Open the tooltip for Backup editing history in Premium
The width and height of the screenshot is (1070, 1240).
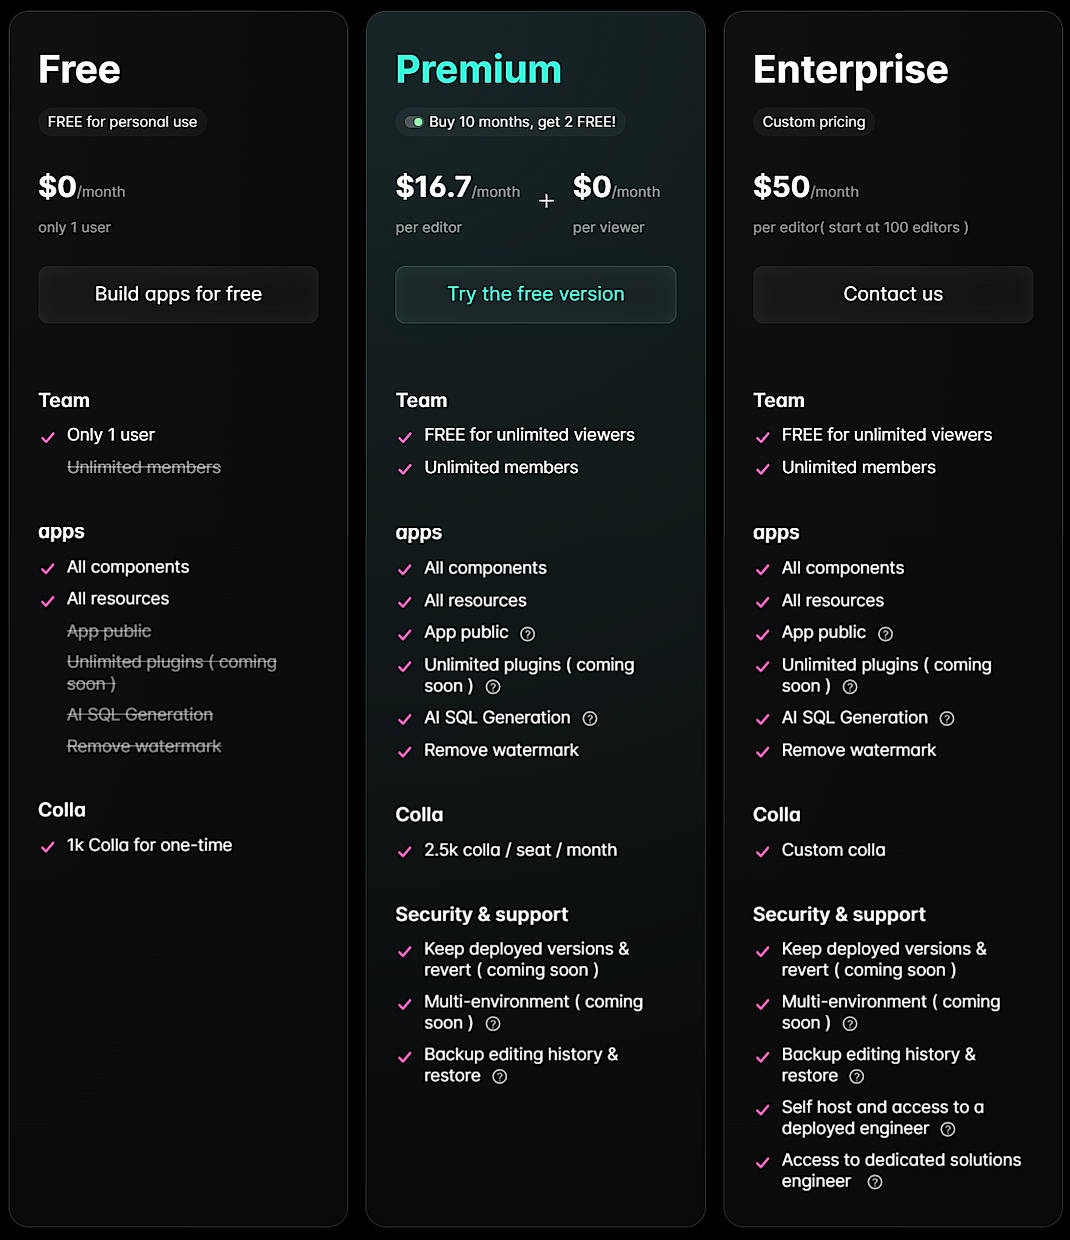(x=499, y=1076)
